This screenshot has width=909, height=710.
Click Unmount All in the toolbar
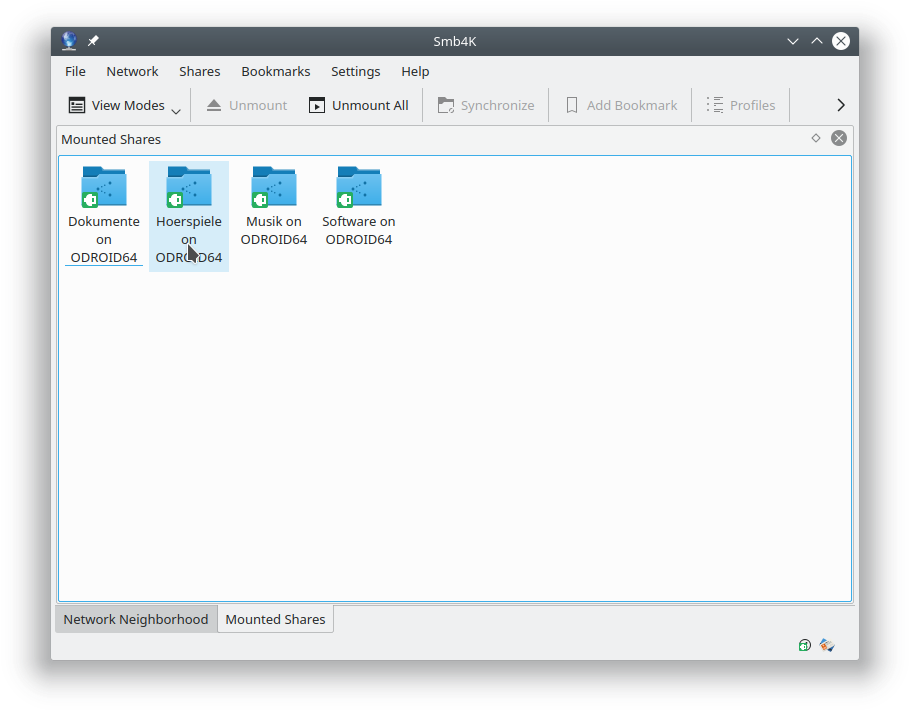tap(359, 105)
